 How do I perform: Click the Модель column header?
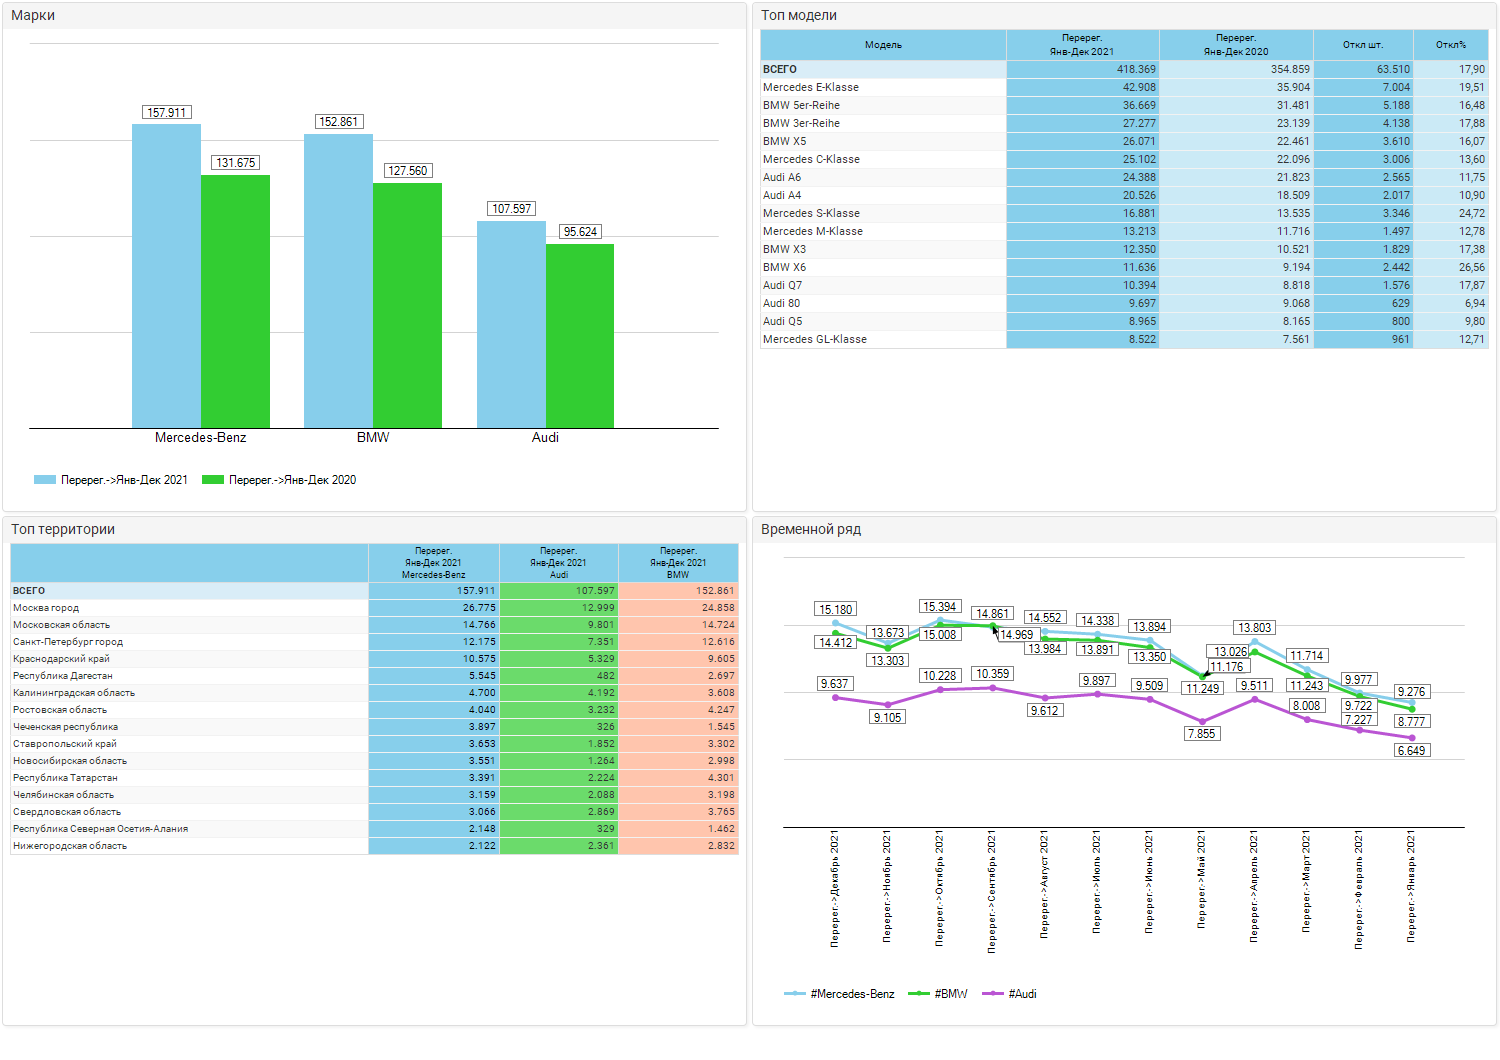click(x=883, y=45)
